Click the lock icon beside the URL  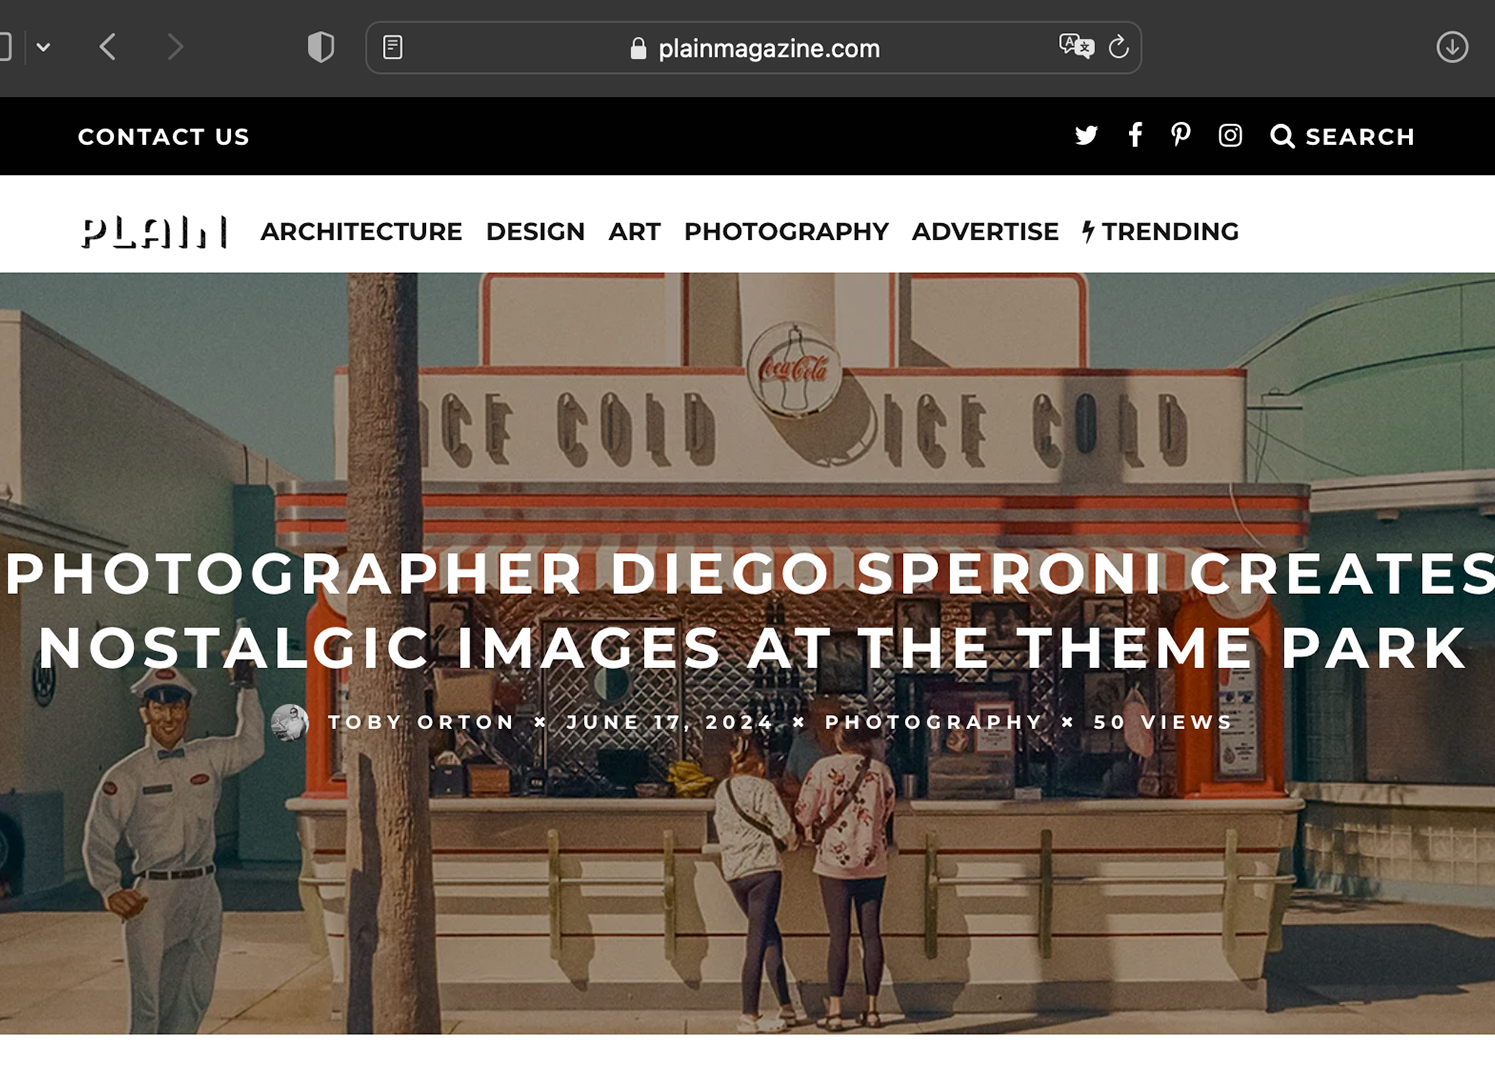click(x=638, y=48)
